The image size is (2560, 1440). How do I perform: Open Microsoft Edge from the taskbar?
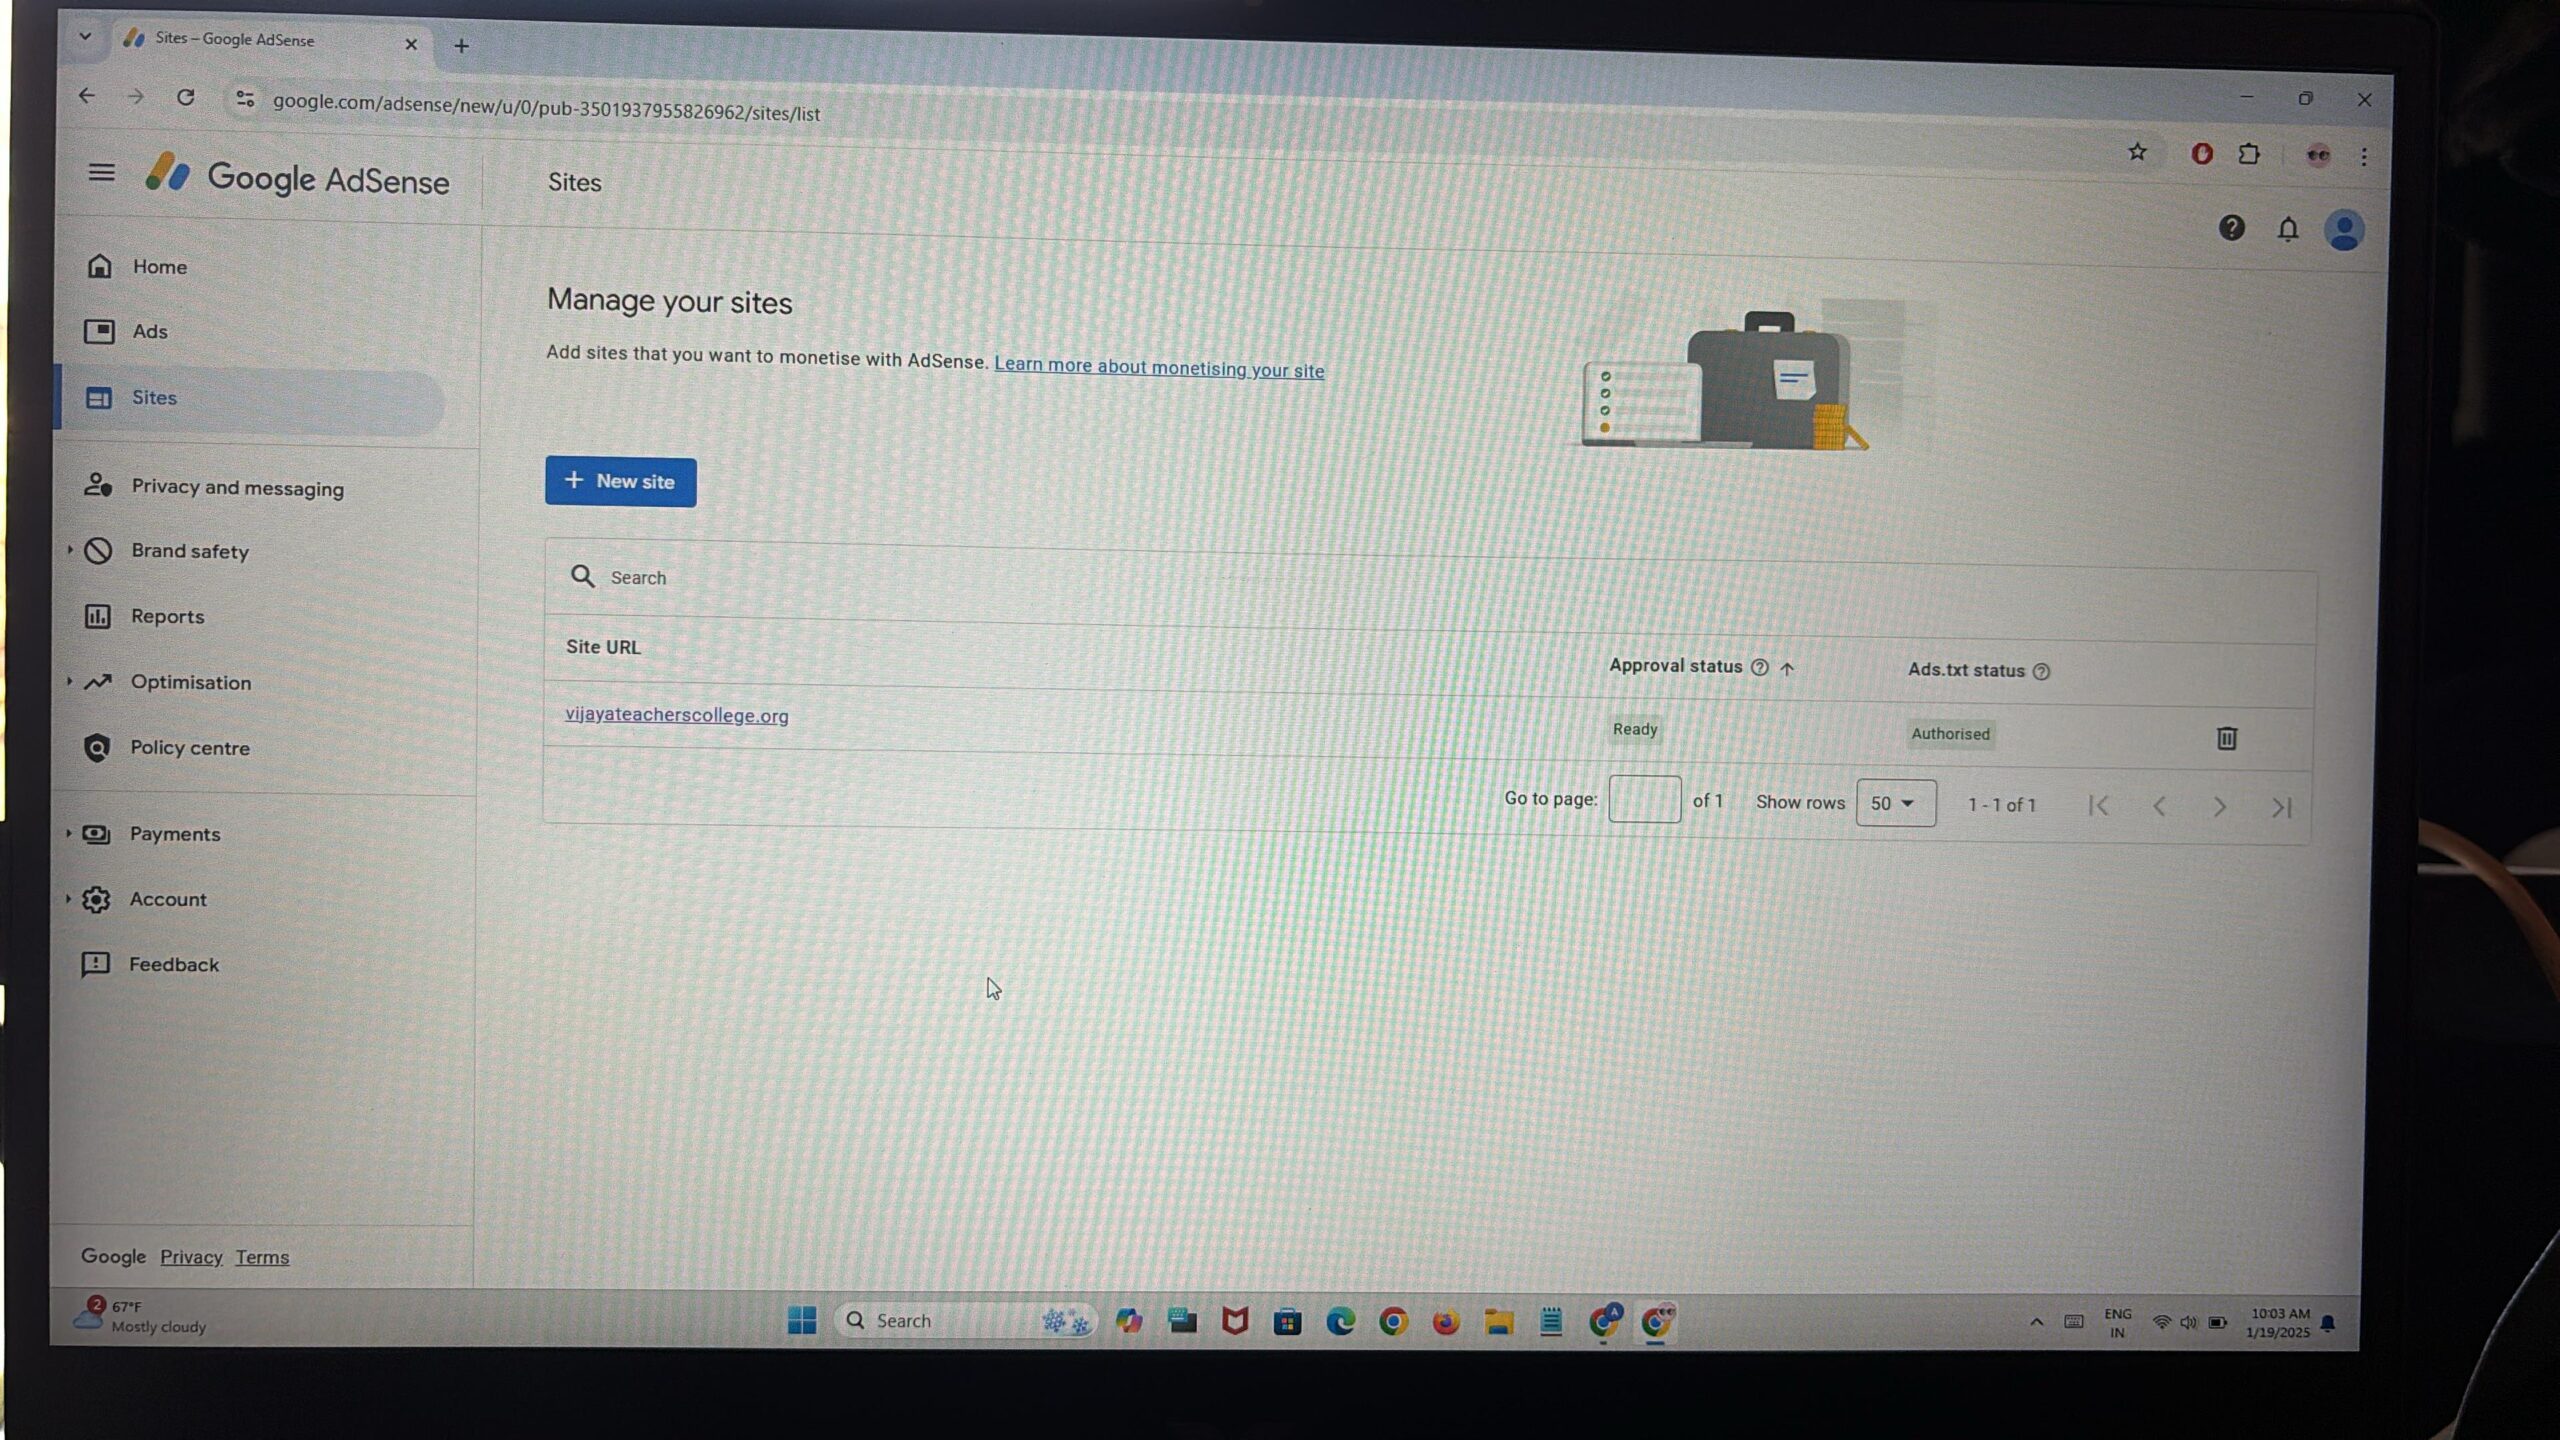click(1340, 1322)
